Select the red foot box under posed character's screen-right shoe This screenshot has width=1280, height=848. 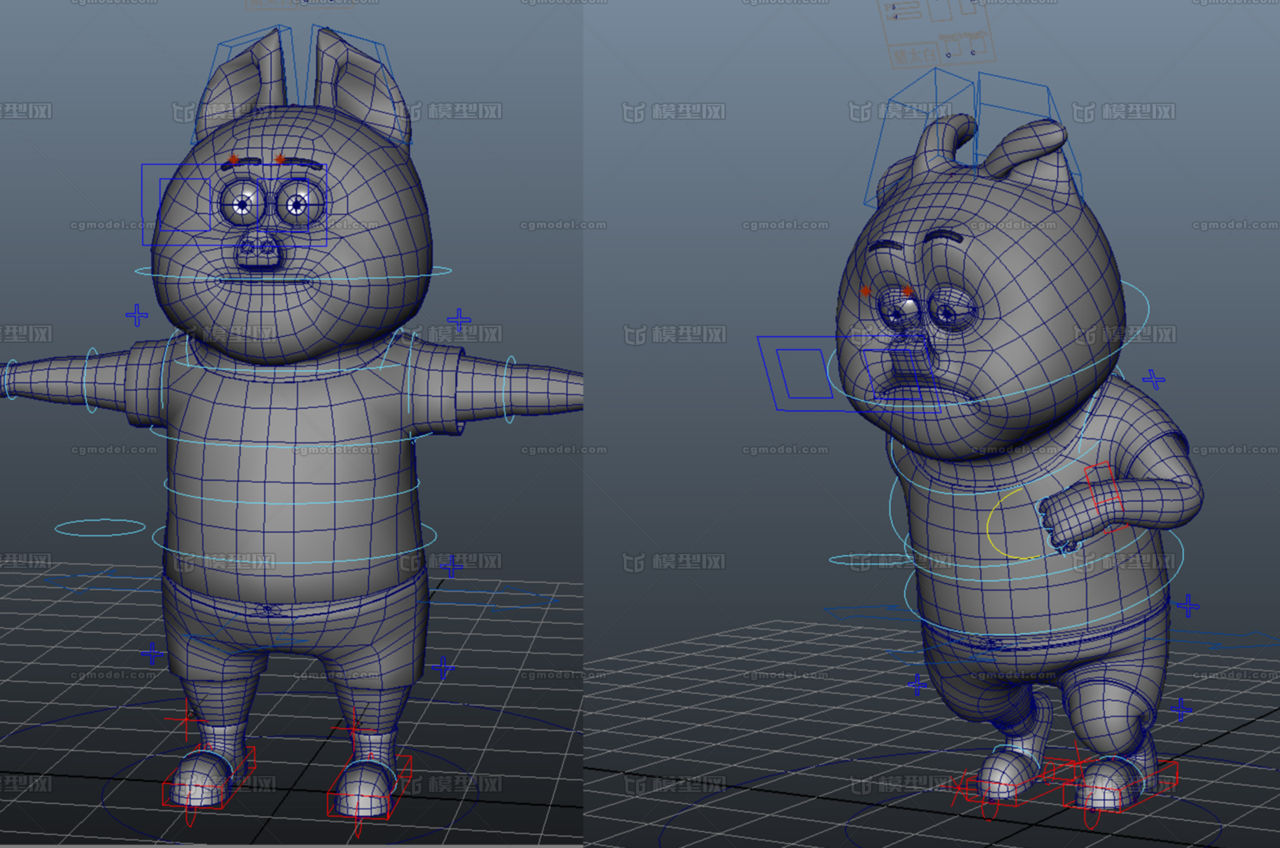(1120, 786)
